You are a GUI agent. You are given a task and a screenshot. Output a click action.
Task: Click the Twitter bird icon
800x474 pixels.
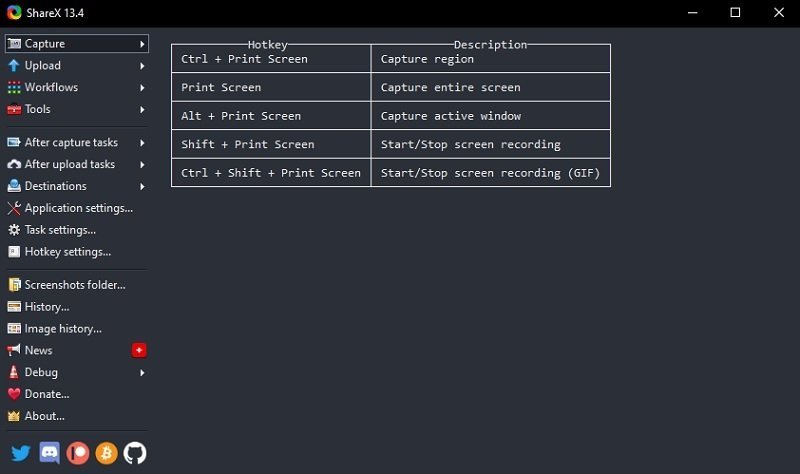20,453
